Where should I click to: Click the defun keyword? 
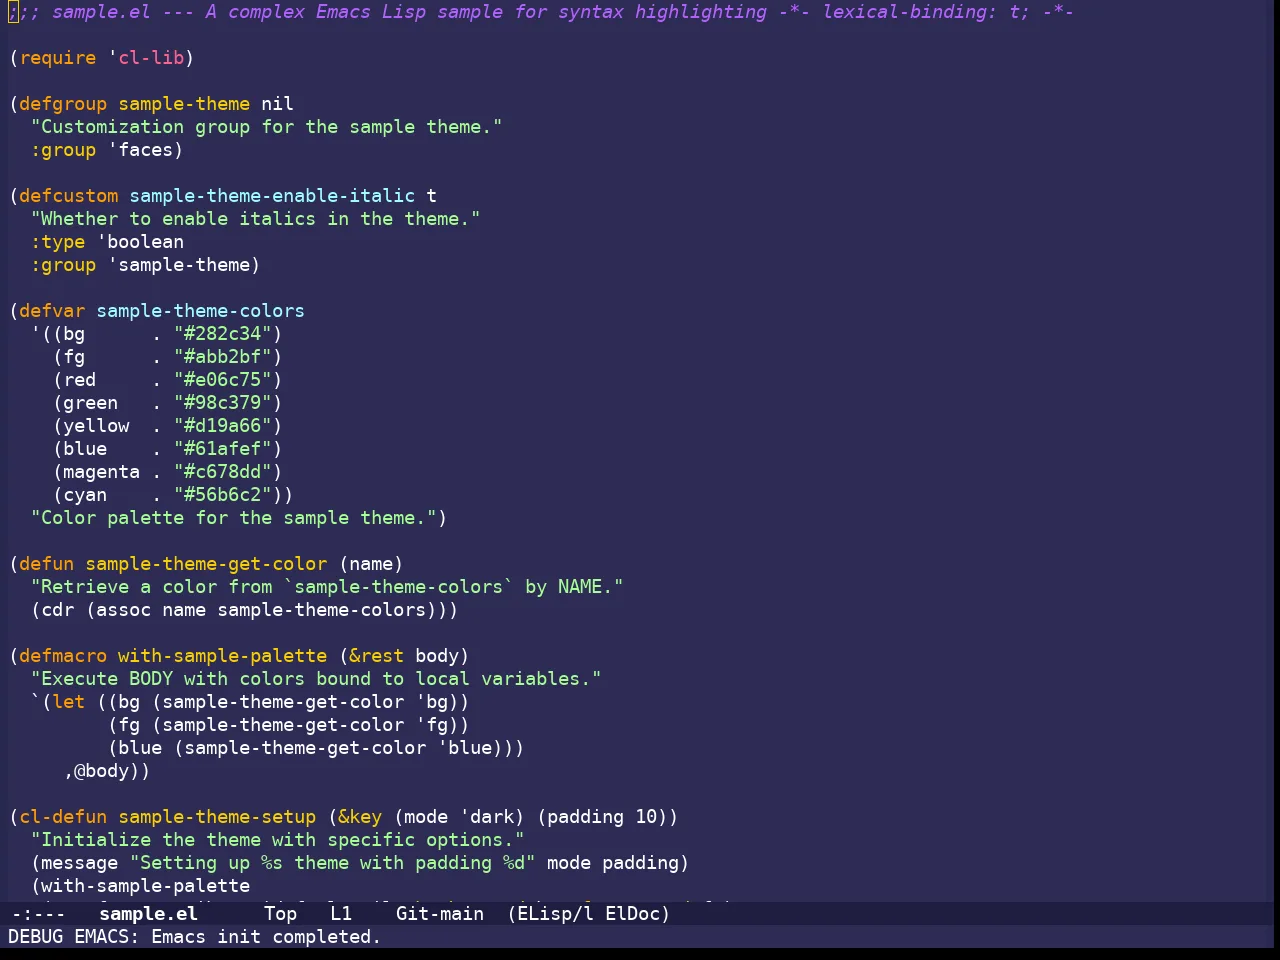pos(47,564)
